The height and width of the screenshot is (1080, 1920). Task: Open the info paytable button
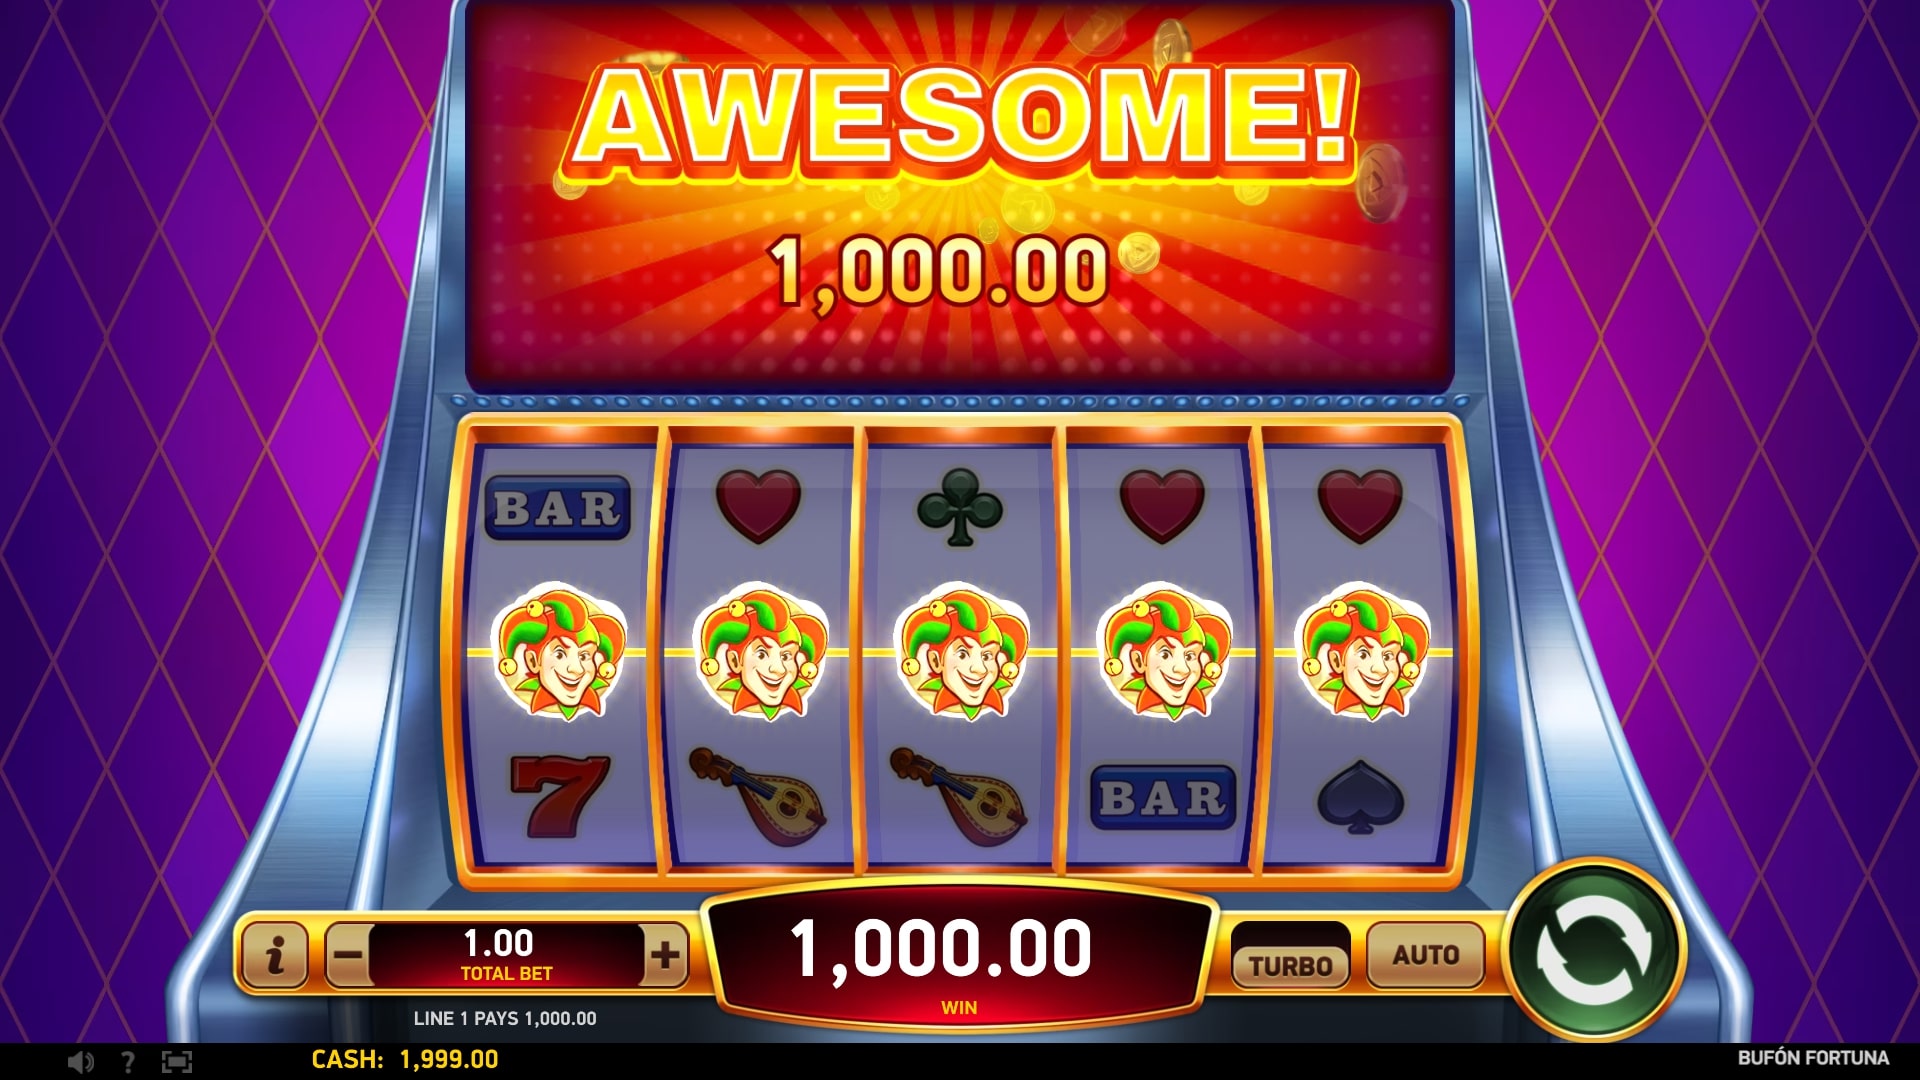(275, 955)
